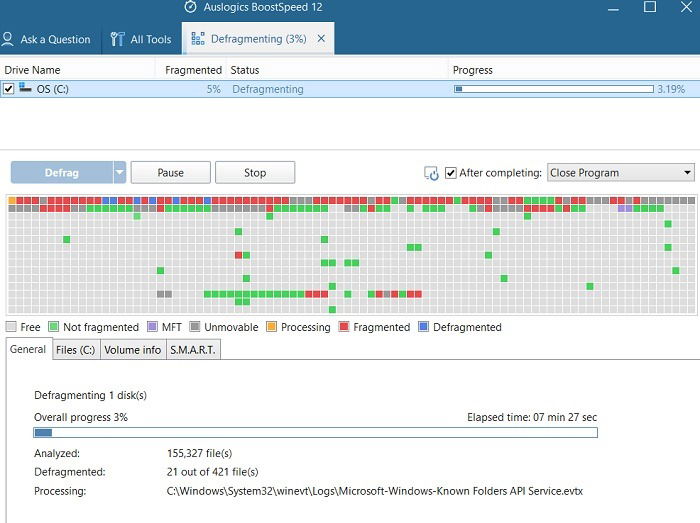Click the Status column header
The image size is (700, 523).
337,70
